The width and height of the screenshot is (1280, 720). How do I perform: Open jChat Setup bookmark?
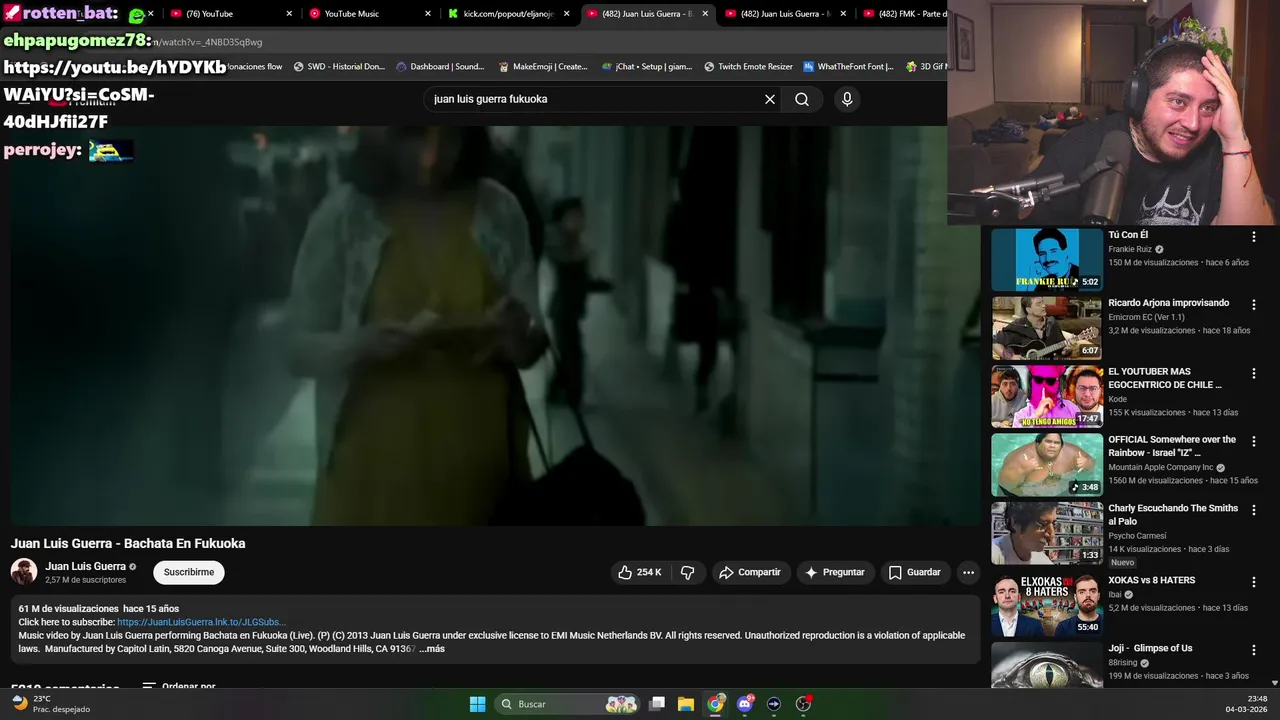point(647,67)
